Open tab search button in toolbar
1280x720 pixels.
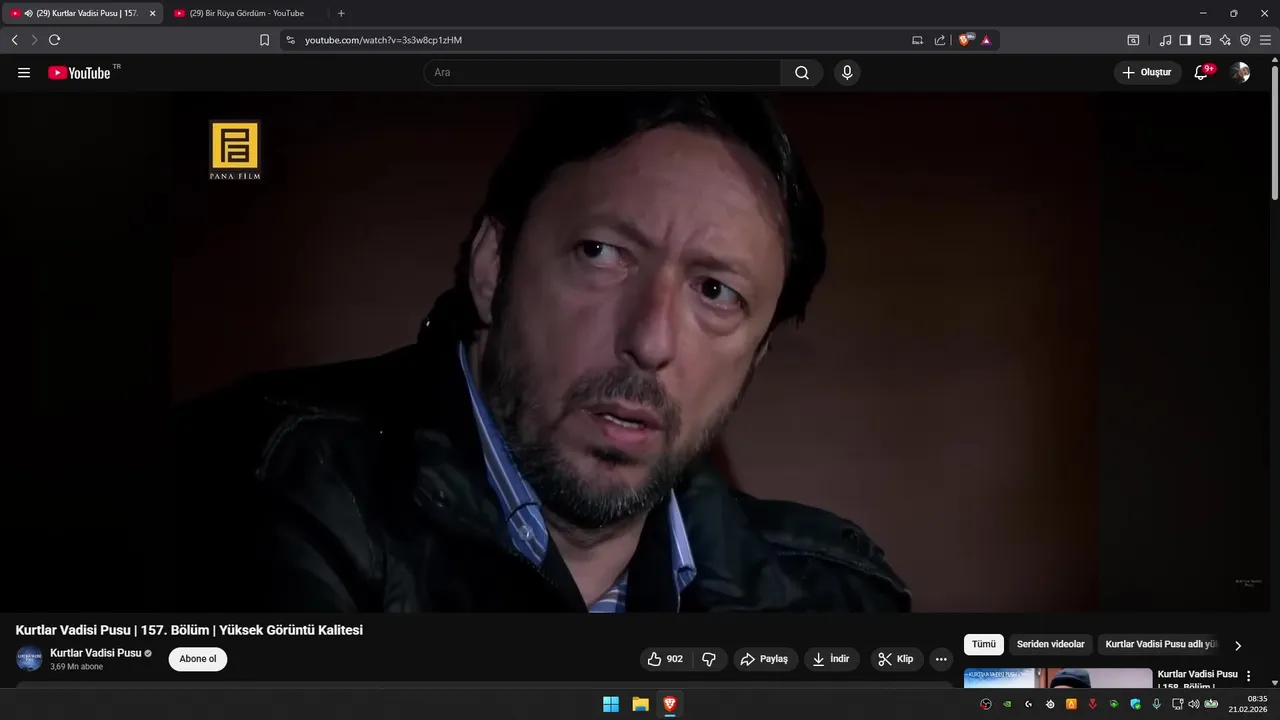tap(1133, 40)
